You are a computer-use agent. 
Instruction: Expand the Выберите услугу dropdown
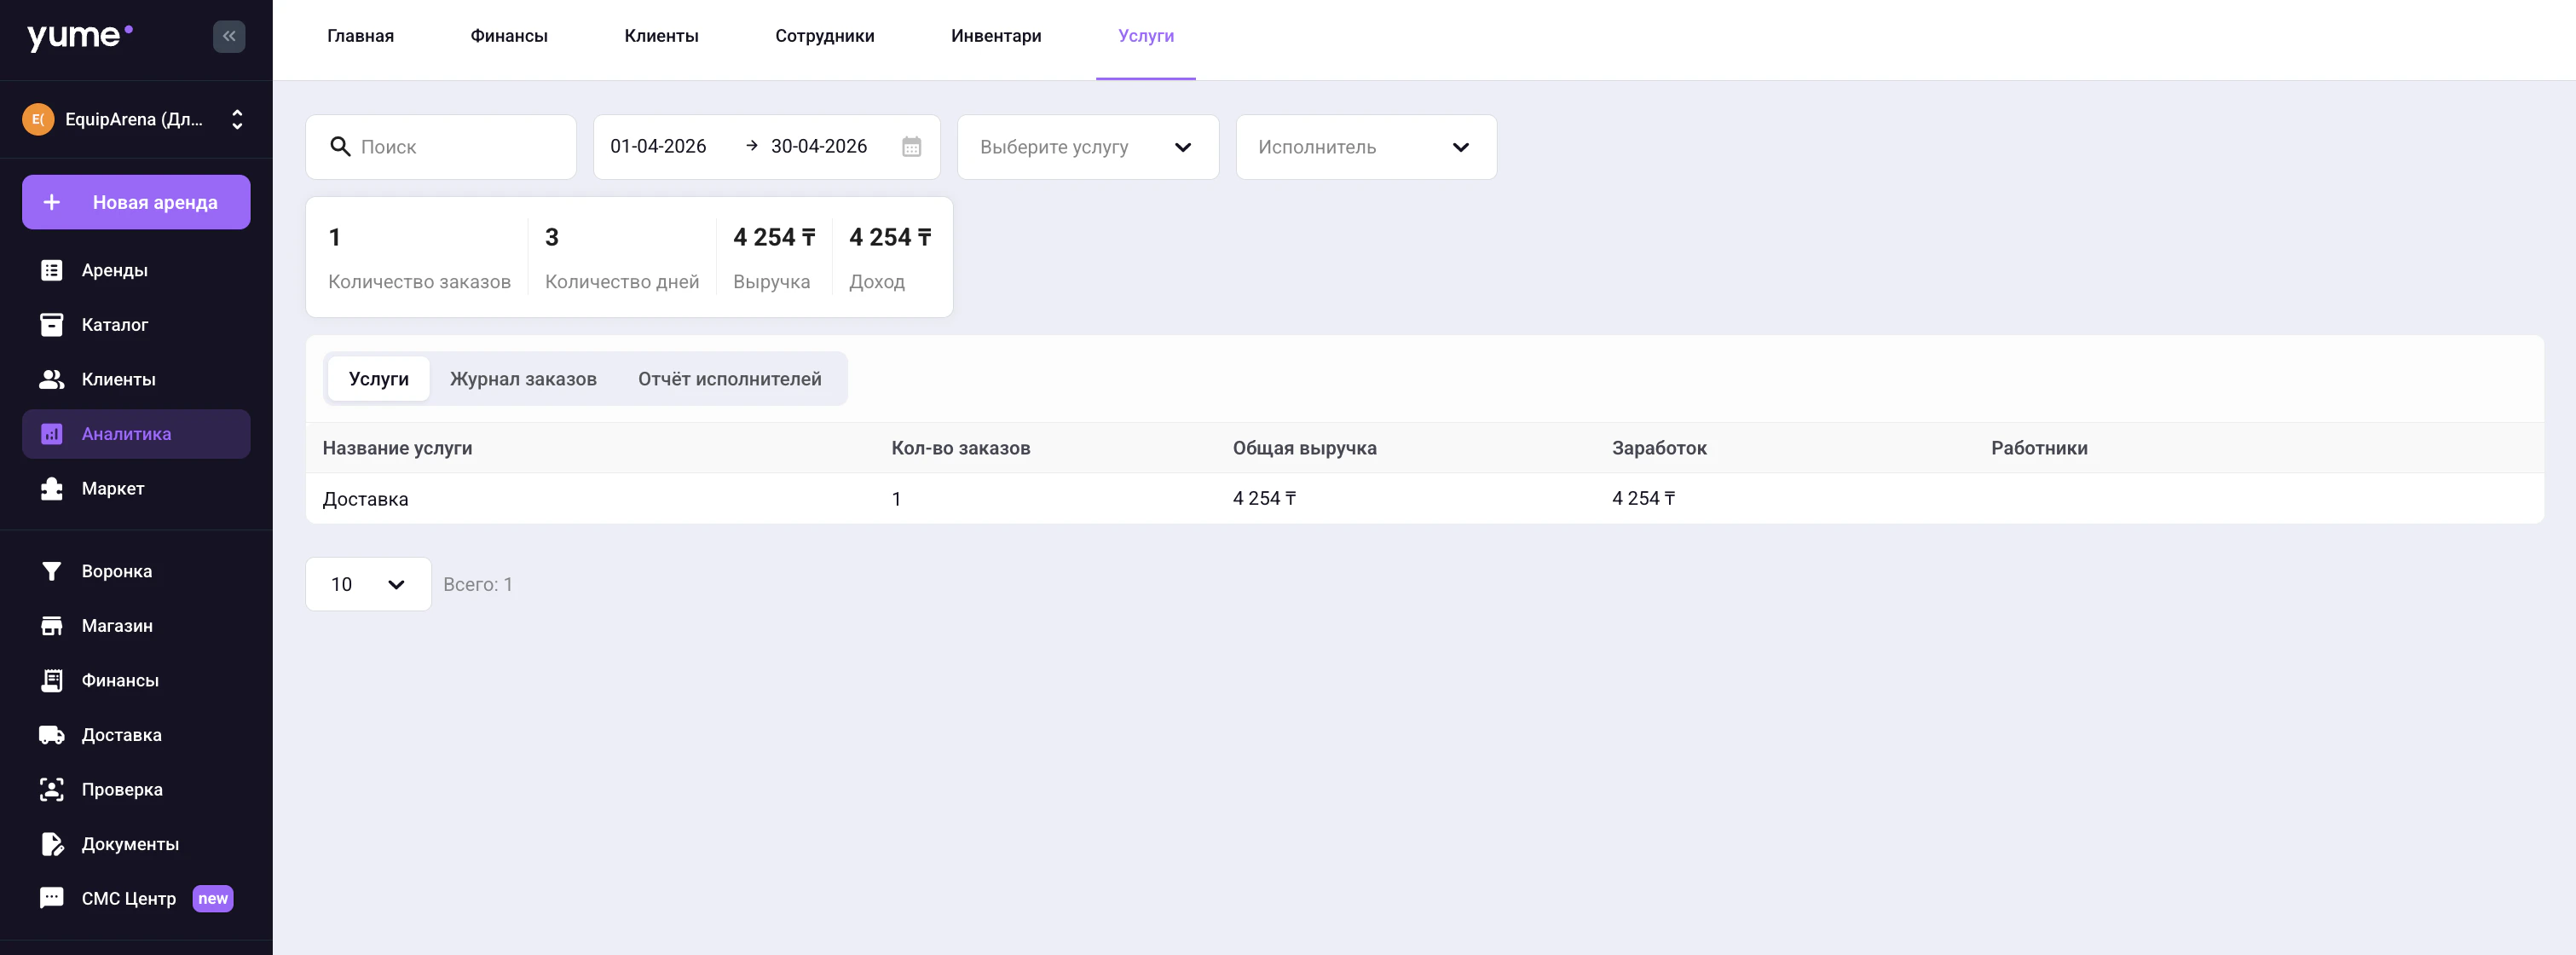pos(1087,147)
